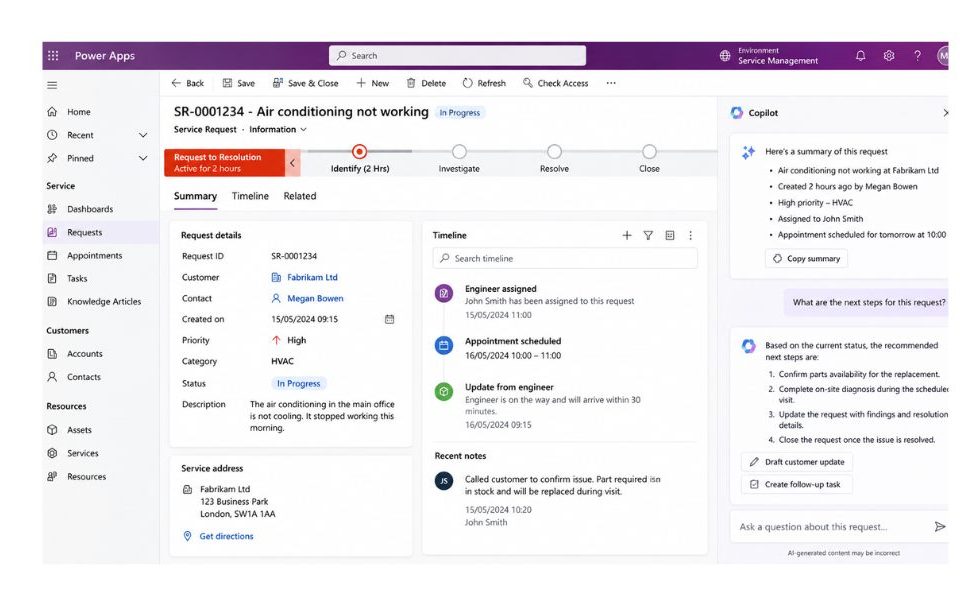This screenshot has width=960, height=600.
Task: Create a New record
Action: 372,83
